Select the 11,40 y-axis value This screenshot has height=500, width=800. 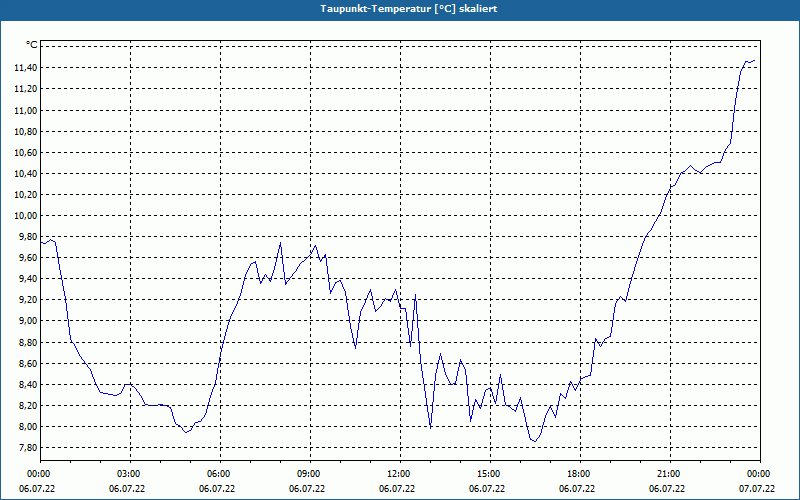coord(27,68)
